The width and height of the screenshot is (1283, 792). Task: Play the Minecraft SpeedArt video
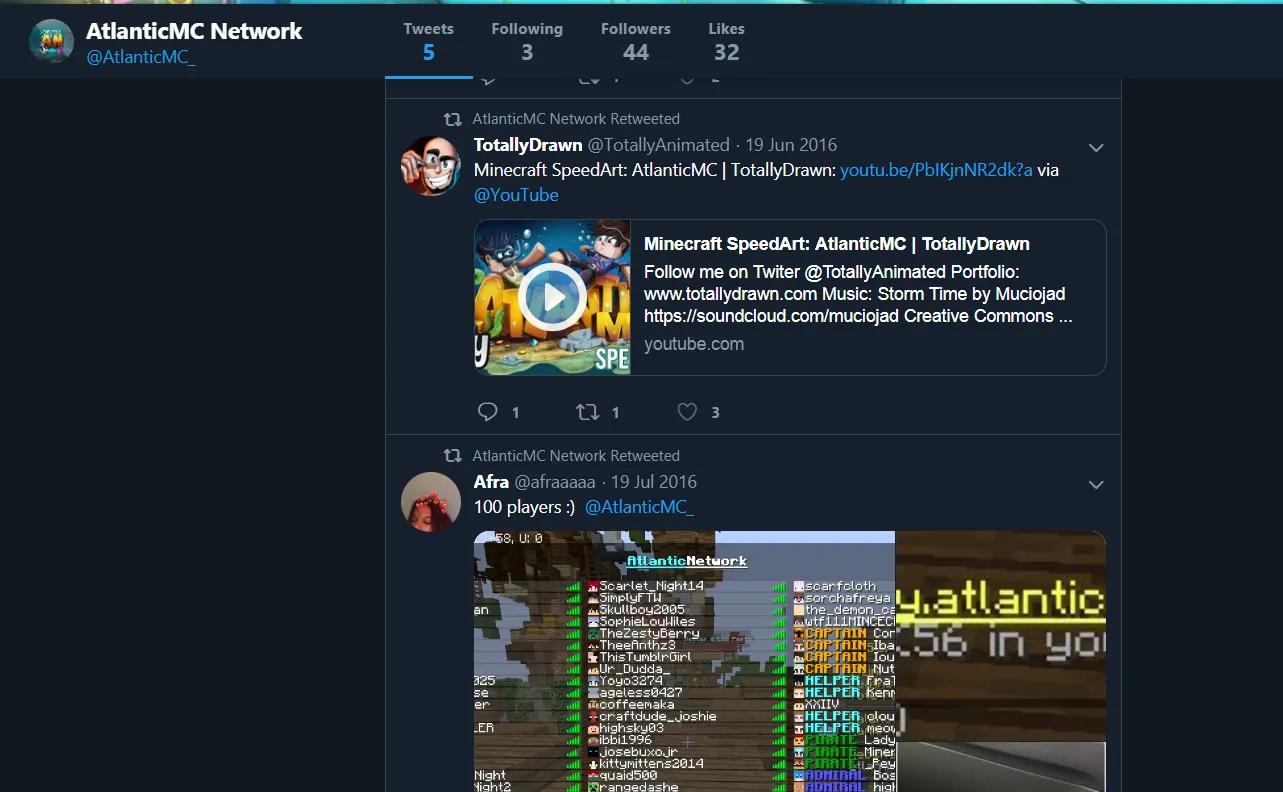click(x=552, y=297)
